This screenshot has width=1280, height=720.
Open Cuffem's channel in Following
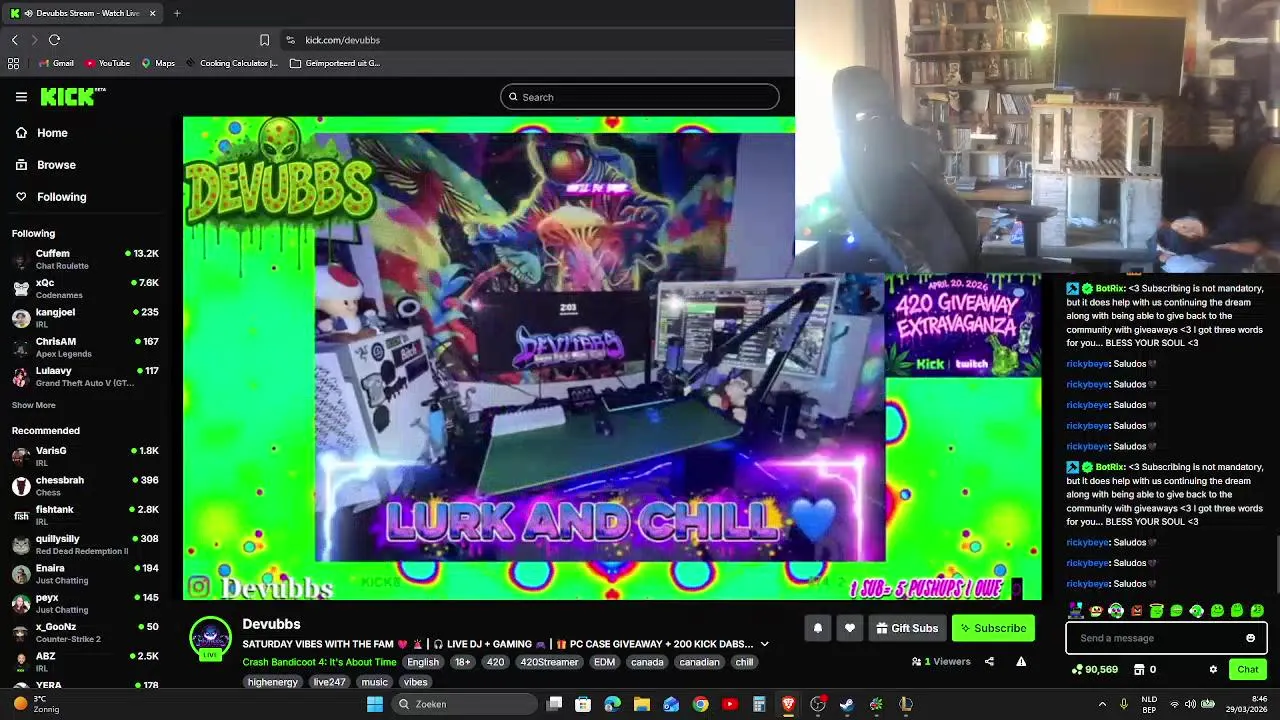pyautogui.click(x=85, y=259)
